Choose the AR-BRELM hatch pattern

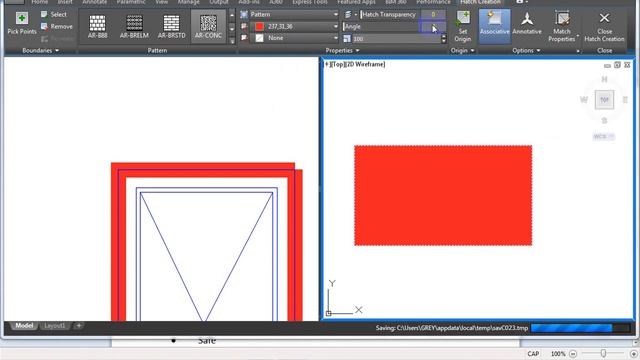134,27
